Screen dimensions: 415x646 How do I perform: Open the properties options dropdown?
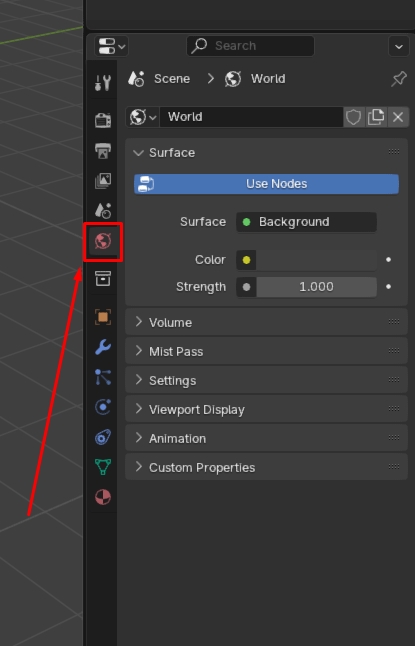399,46
